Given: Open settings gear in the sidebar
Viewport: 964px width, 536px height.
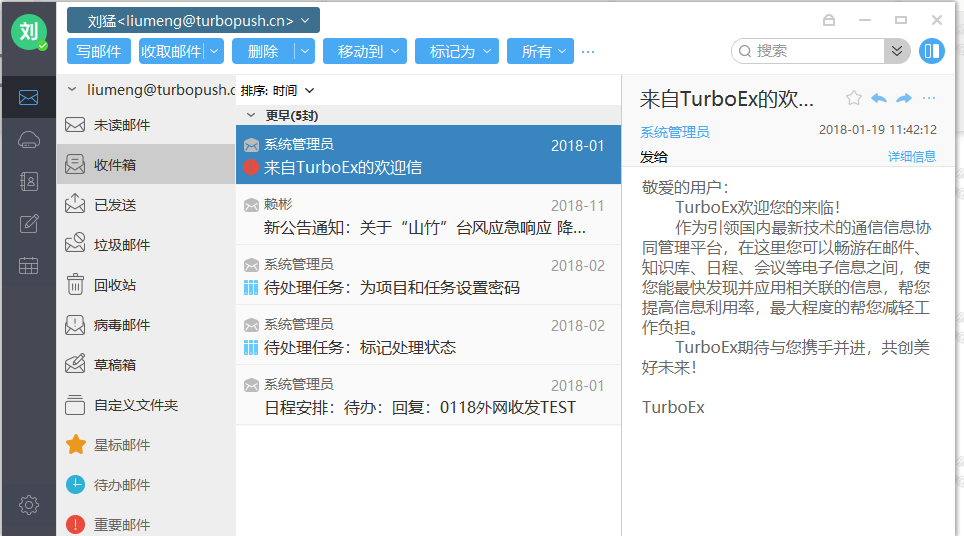Looking at the screenshot, I should [x=28, y=505].
